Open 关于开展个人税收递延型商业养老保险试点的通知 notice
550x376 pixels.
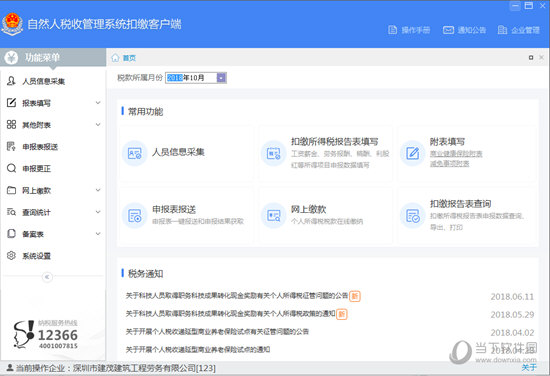(x=198, y=349)
